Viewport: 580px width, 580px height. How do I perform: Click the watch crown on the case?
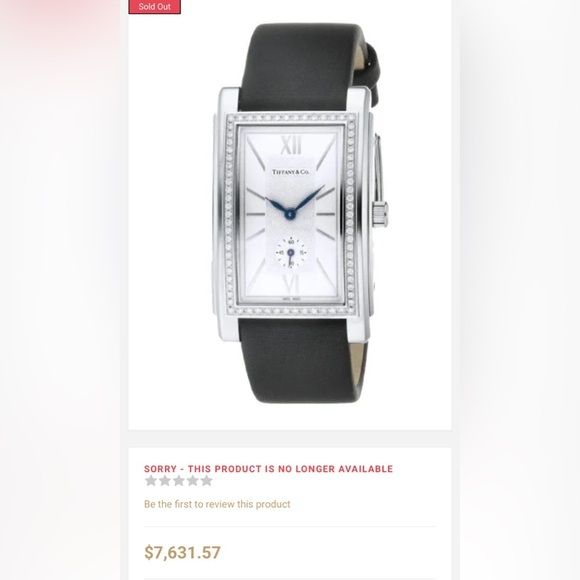point(380,214)
